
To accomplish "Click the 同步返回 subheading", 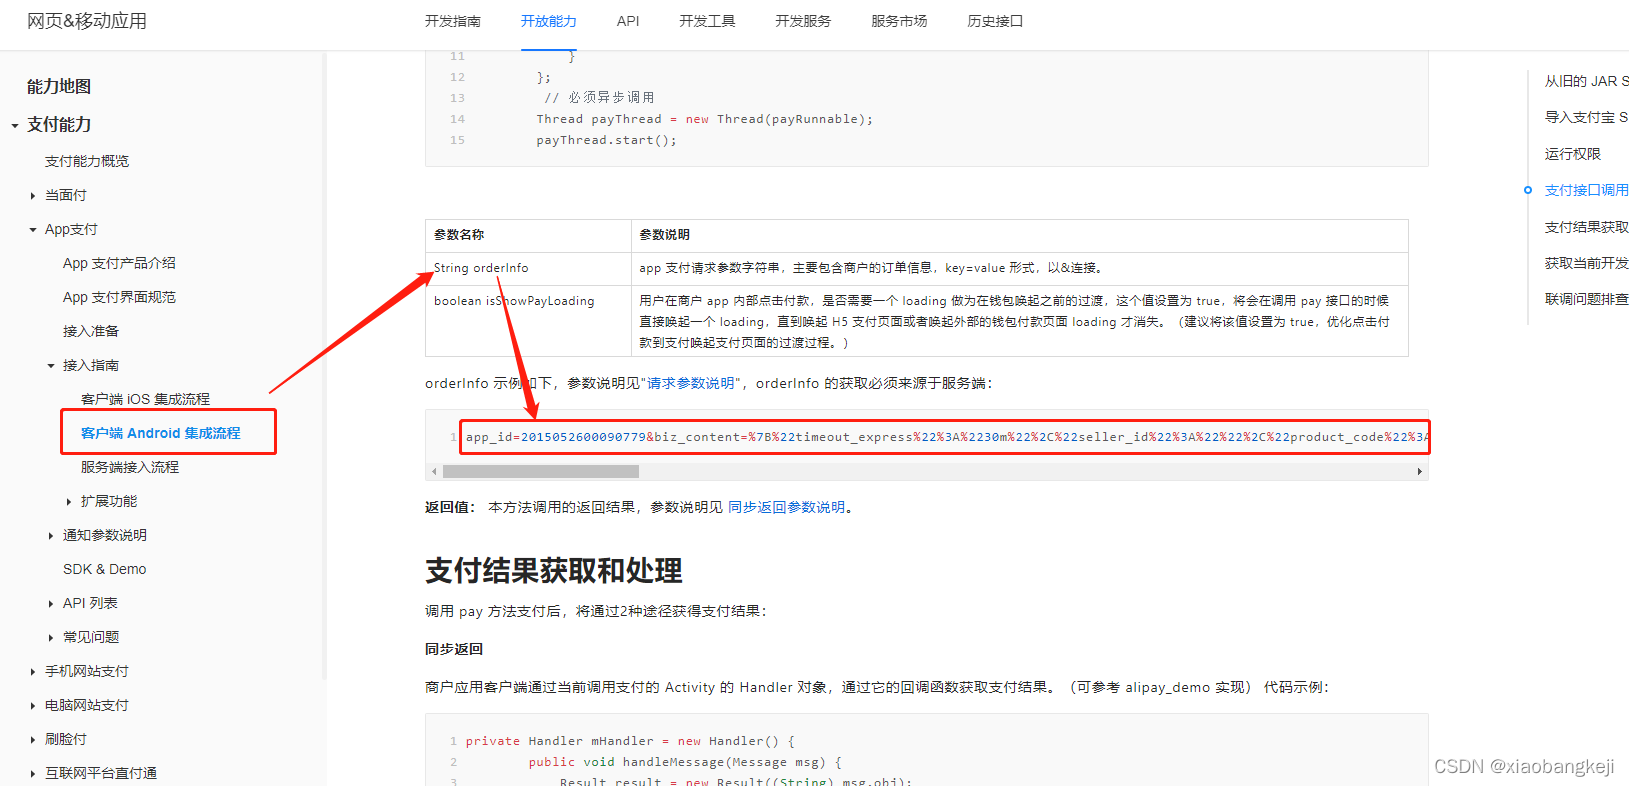I will click(454, 649).
